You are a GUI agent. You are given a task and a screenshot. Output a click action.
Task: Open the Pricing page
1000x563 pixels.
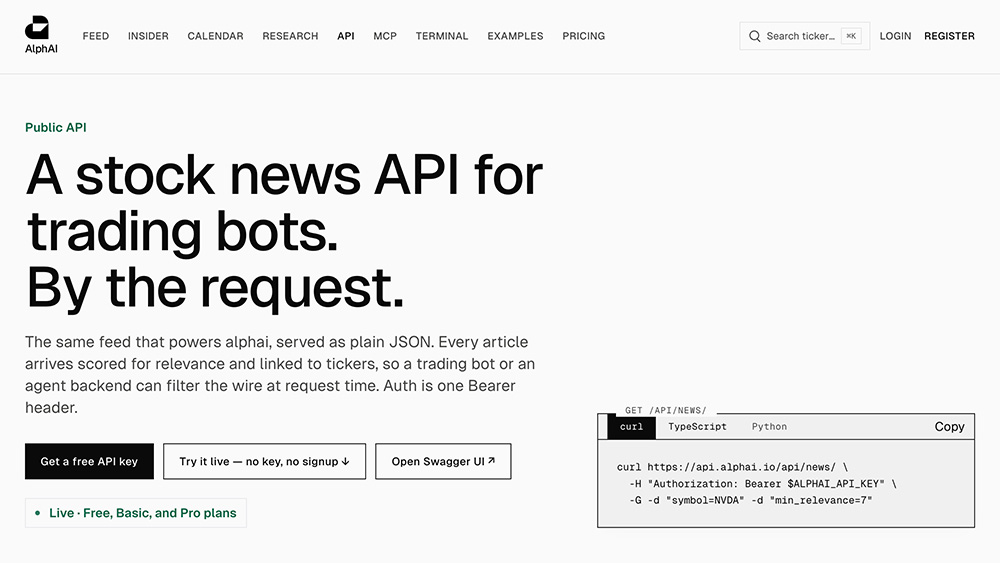pos(584,36)
